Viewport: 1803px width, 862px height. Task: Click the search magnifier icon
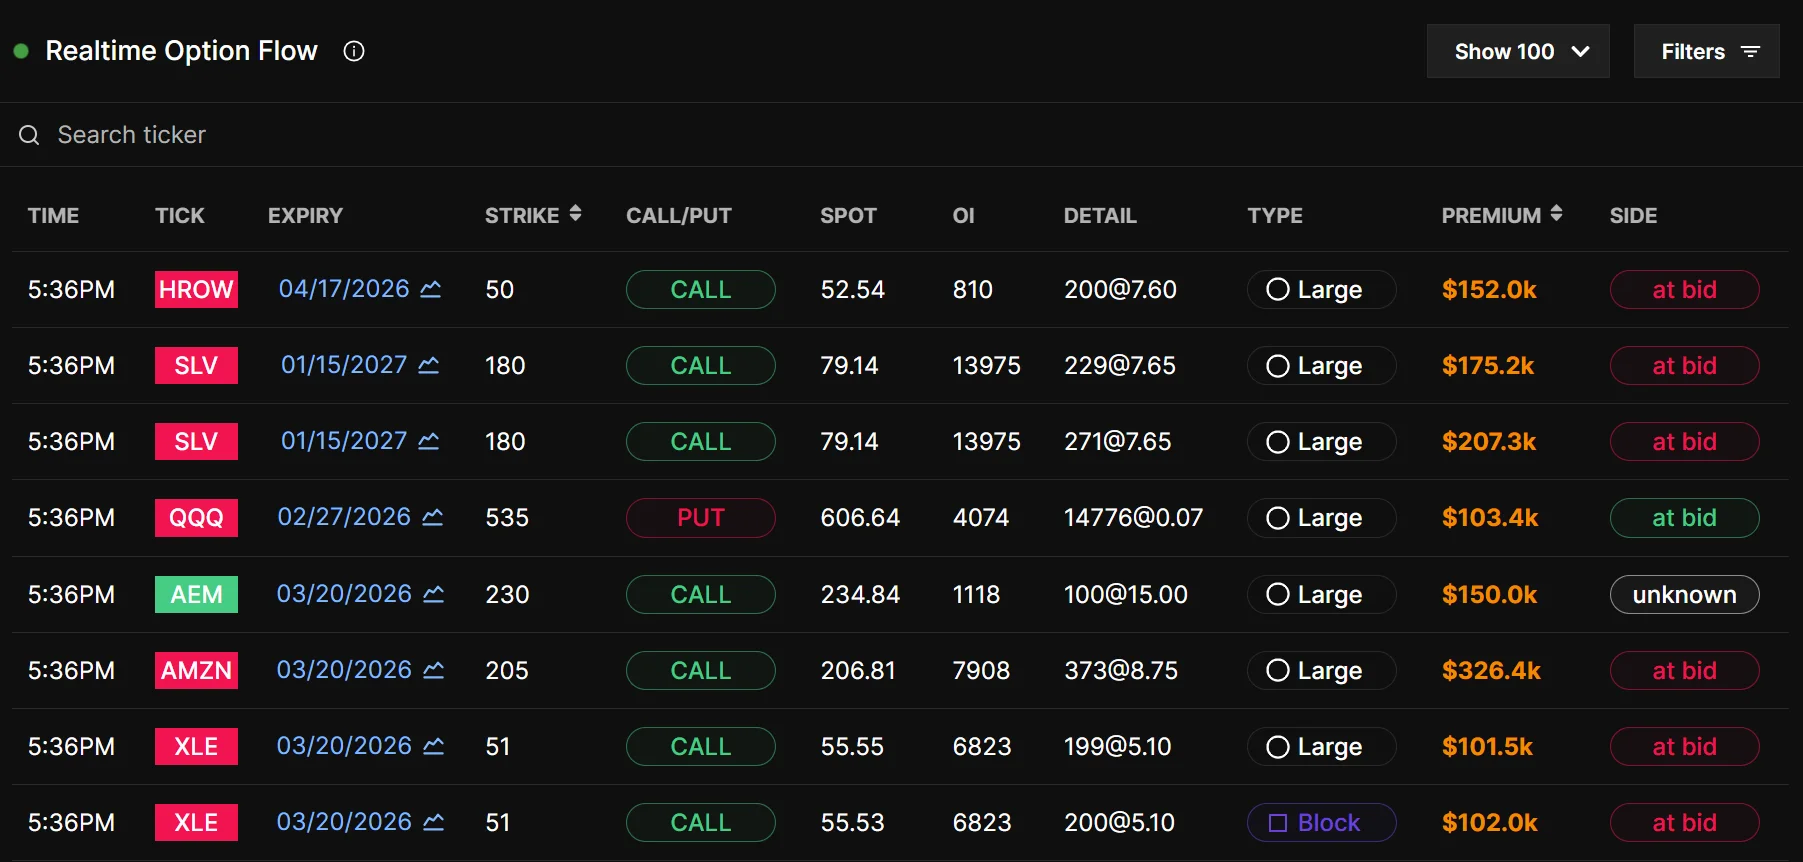(30, 135)
